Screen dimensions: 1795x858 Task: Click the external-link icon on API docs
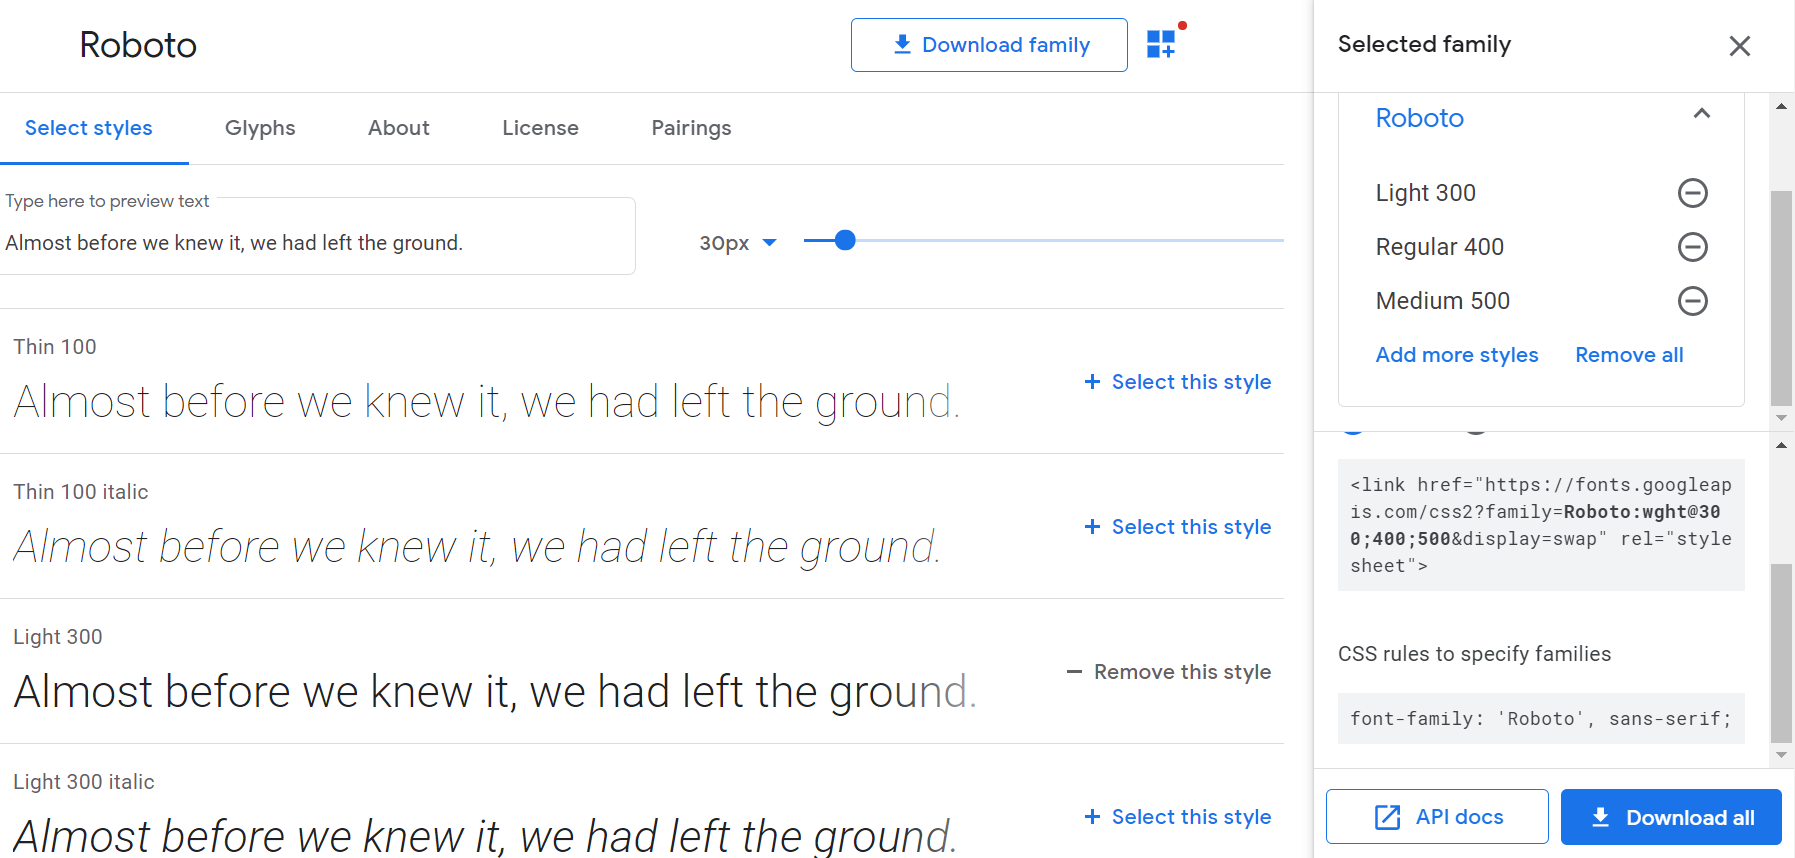[x=1386, y=816]
